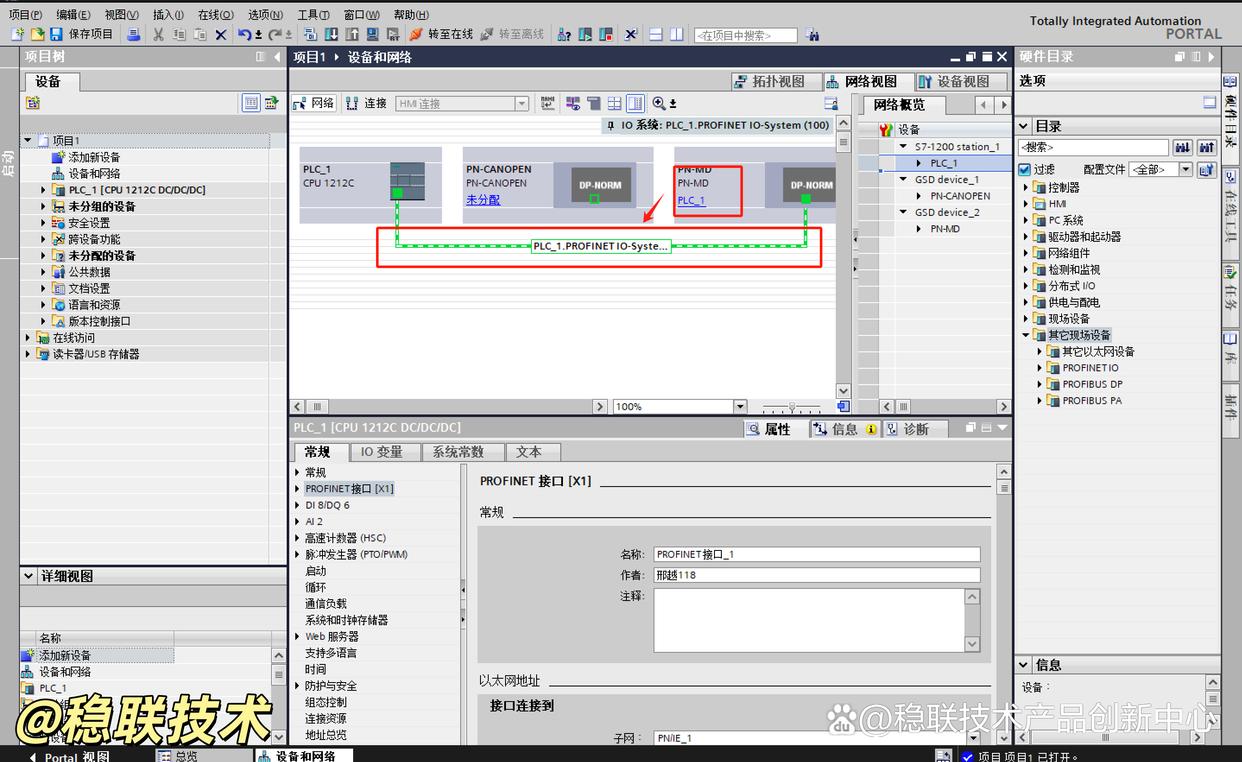Open the Online (在线) menu

215,14
